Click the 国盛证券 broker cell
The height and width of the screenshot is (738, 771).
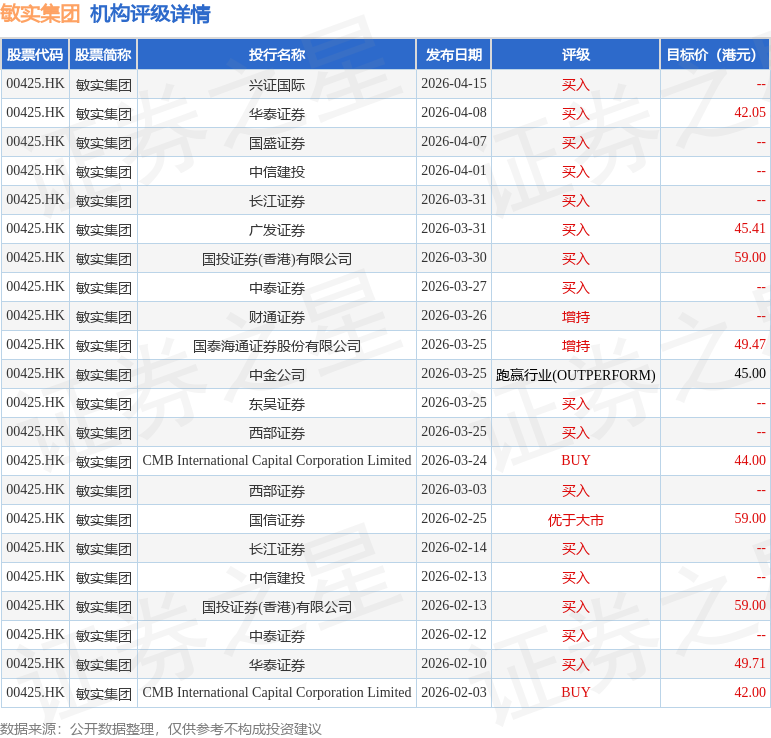pyautogui.click(x=277, y=143)
